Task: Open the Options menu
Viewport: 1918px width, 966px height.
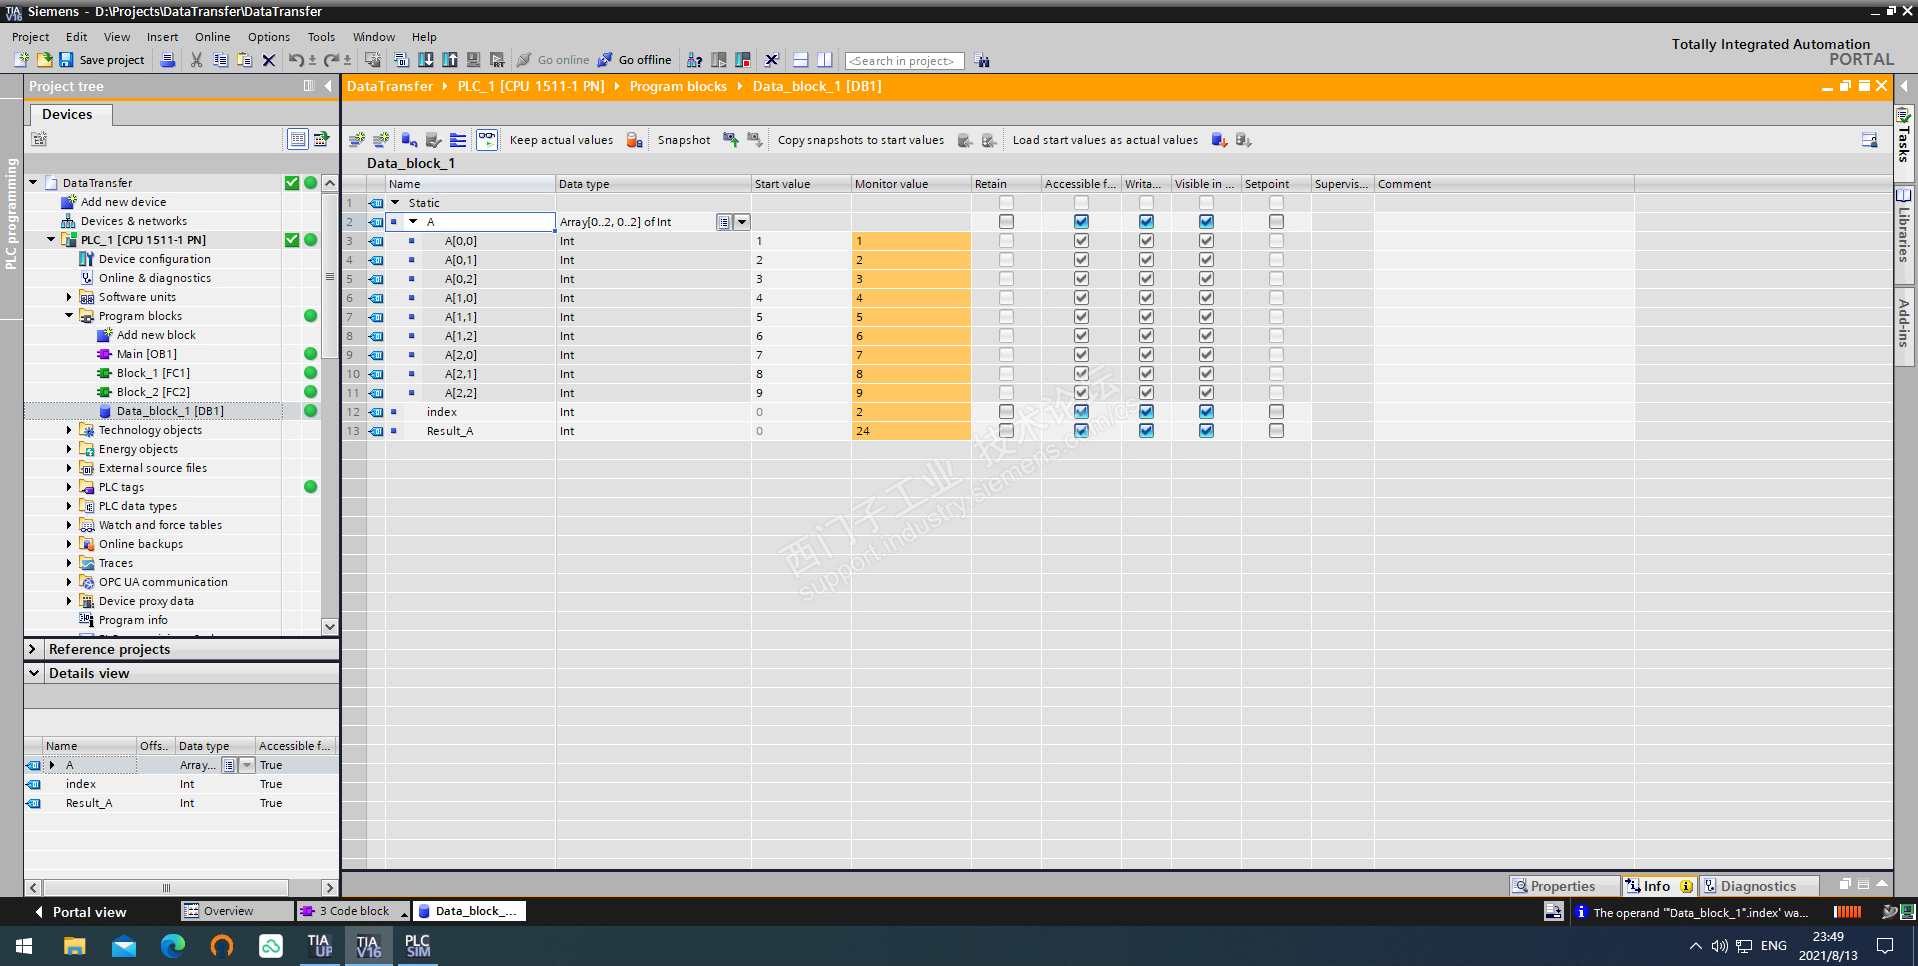Action: point(269,37)
